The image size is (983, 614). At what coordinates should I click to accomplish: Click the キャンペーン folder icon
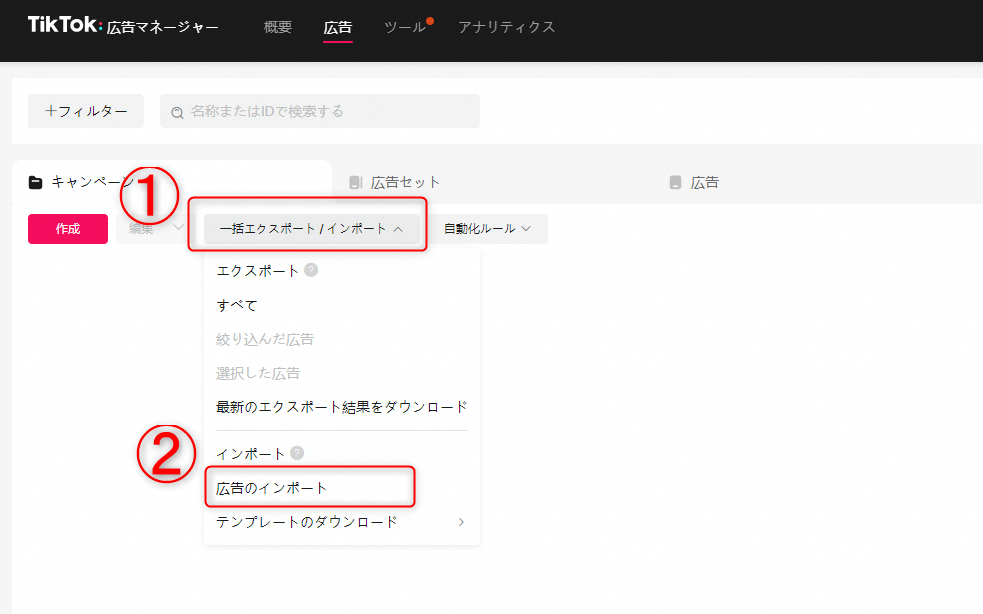36,182
